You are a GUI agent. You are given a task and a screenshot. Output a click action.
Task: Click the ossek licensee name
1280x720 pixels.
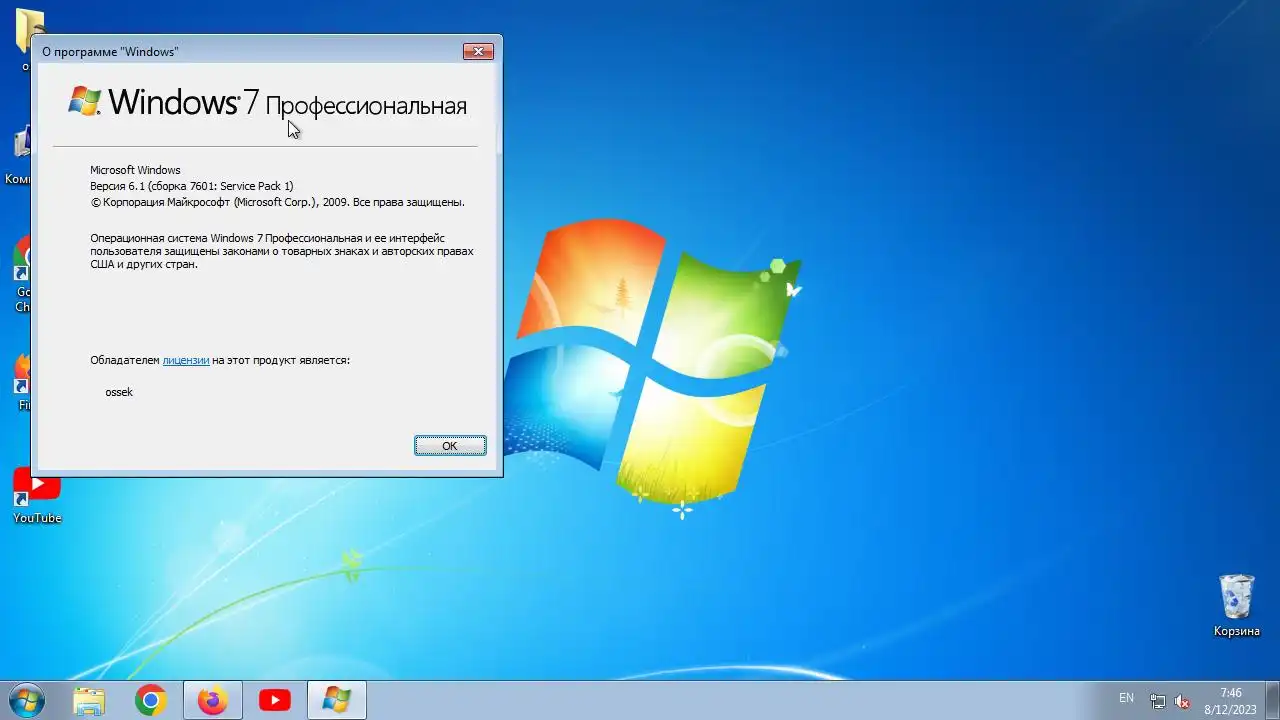point(119,392)
